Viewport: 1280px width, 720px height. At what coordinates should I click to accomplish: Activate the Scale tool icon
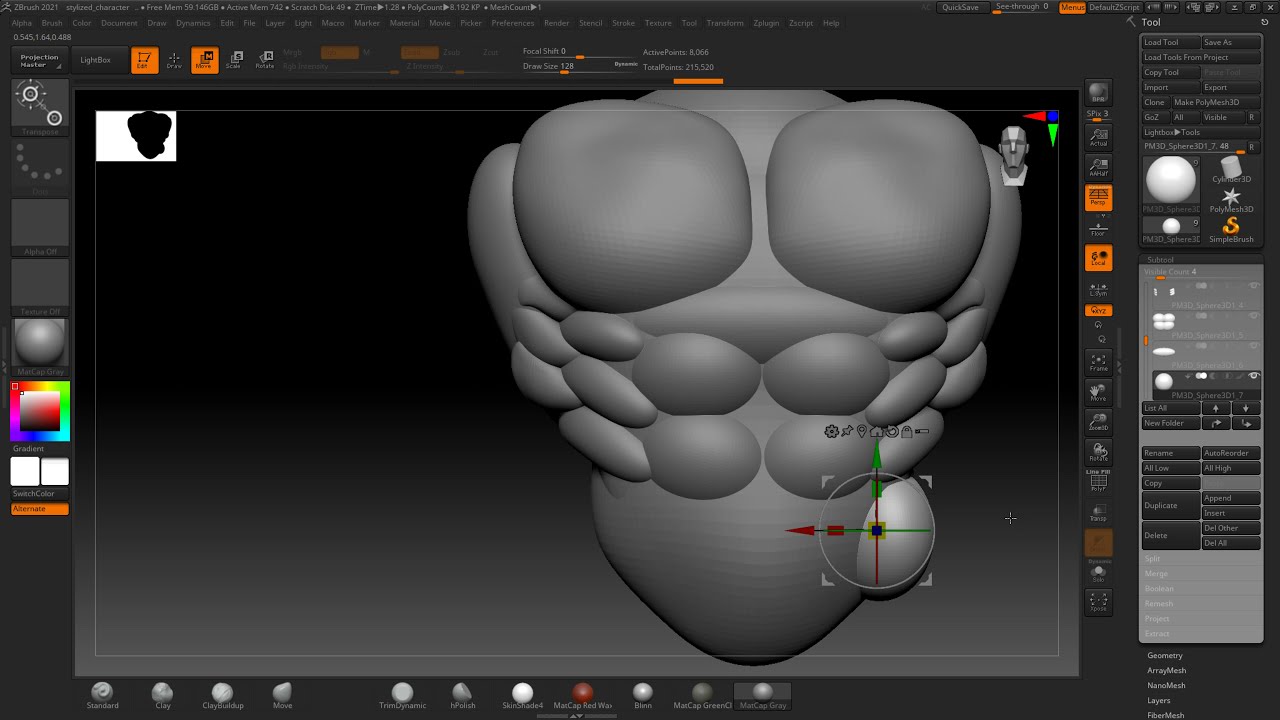click(x=234, y=60)
